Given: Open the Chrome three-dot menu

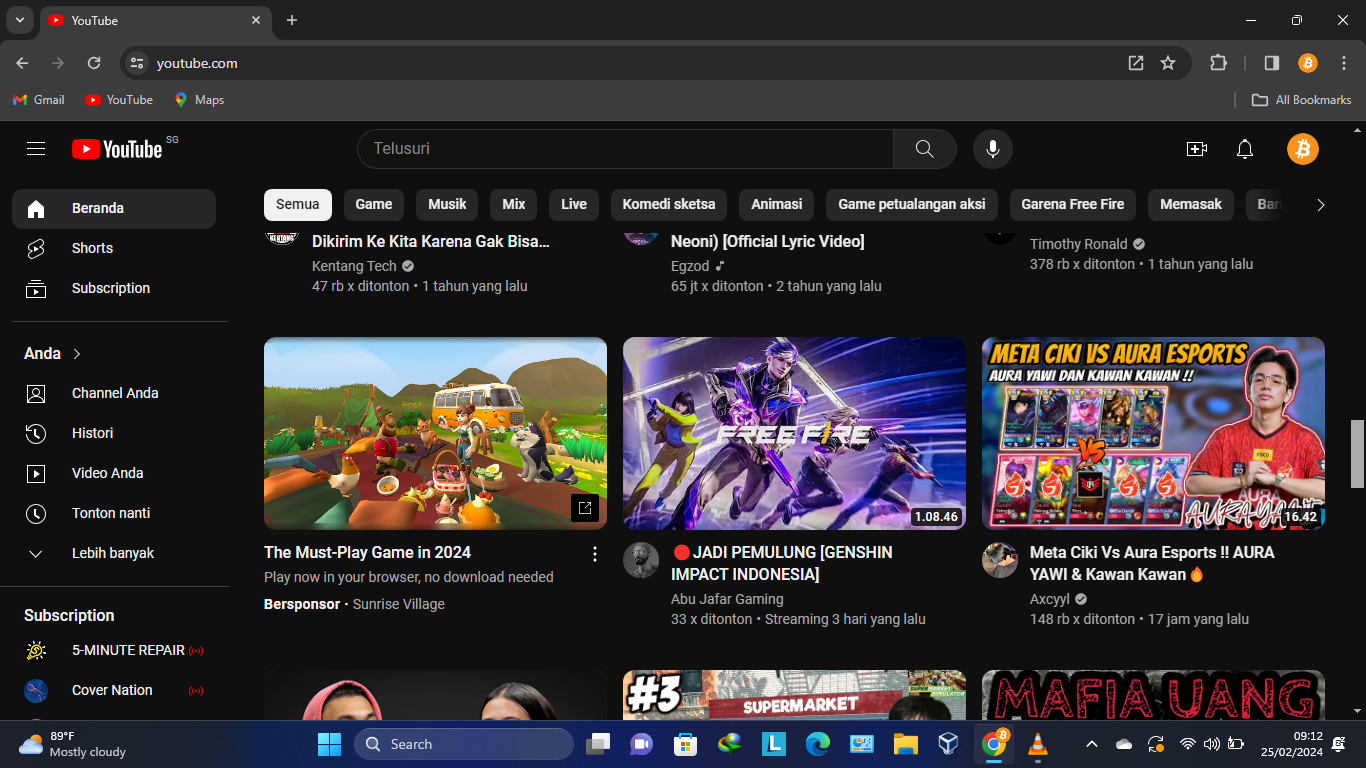Looking at the screenshot, I should (x=1344, y=63).
